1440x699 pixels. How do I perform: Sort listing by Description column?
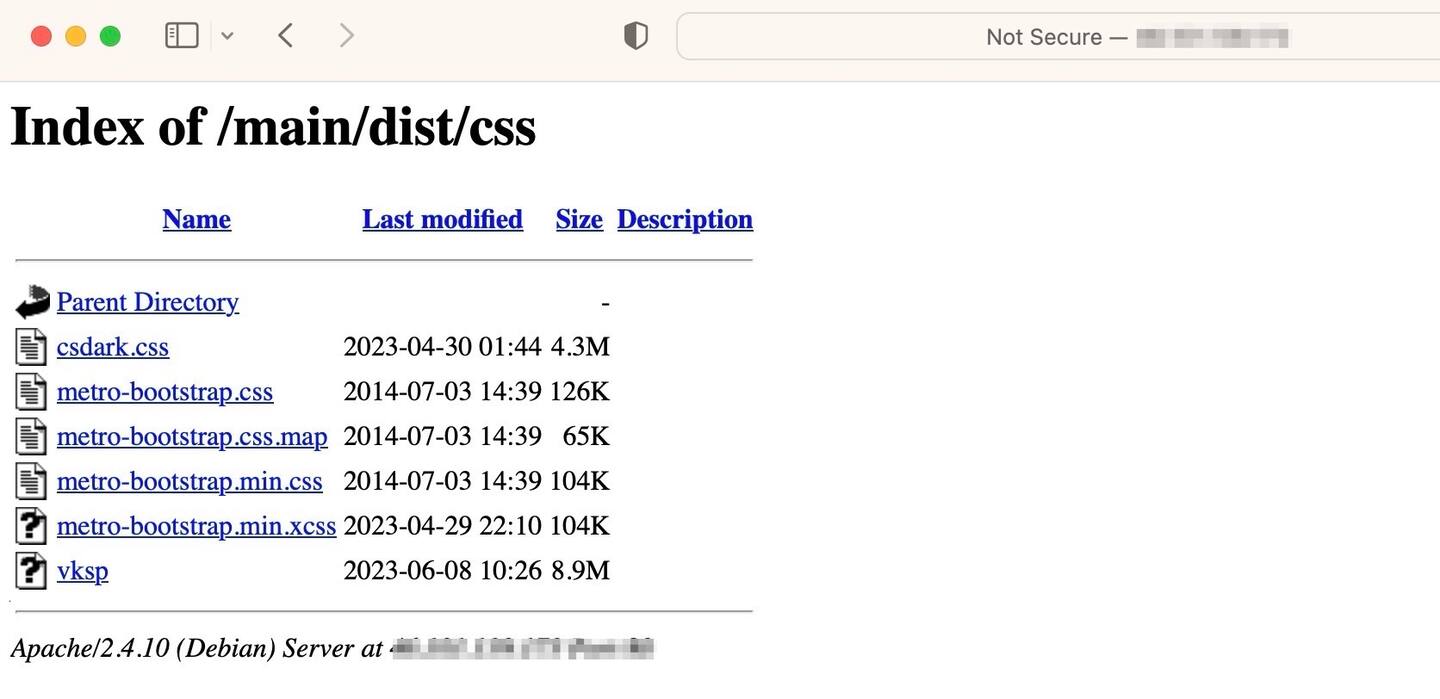pyautogui.click(x=684, y=219)
